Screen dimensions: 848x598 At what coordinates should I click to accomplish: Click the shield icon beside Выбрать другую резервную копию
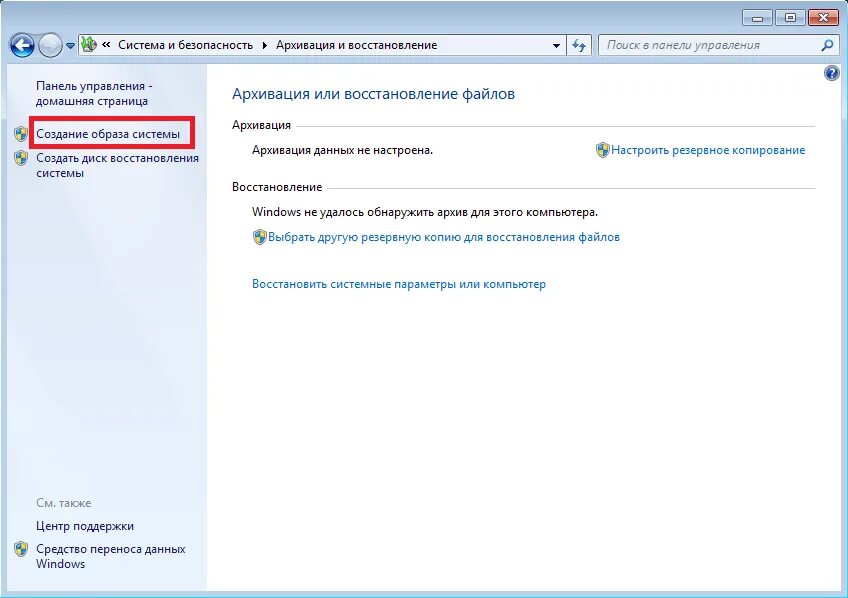tap(260, 237)
